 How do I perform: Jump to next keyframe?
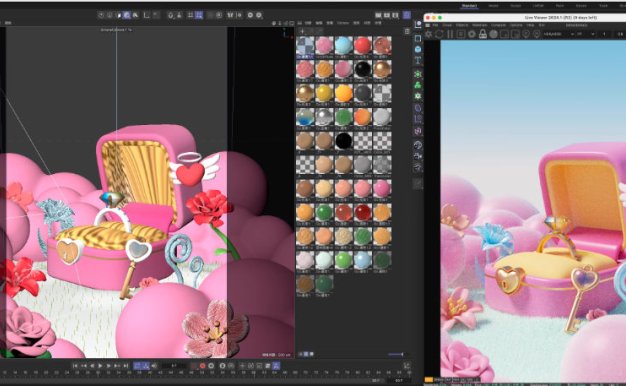click(x=117, y=366)
